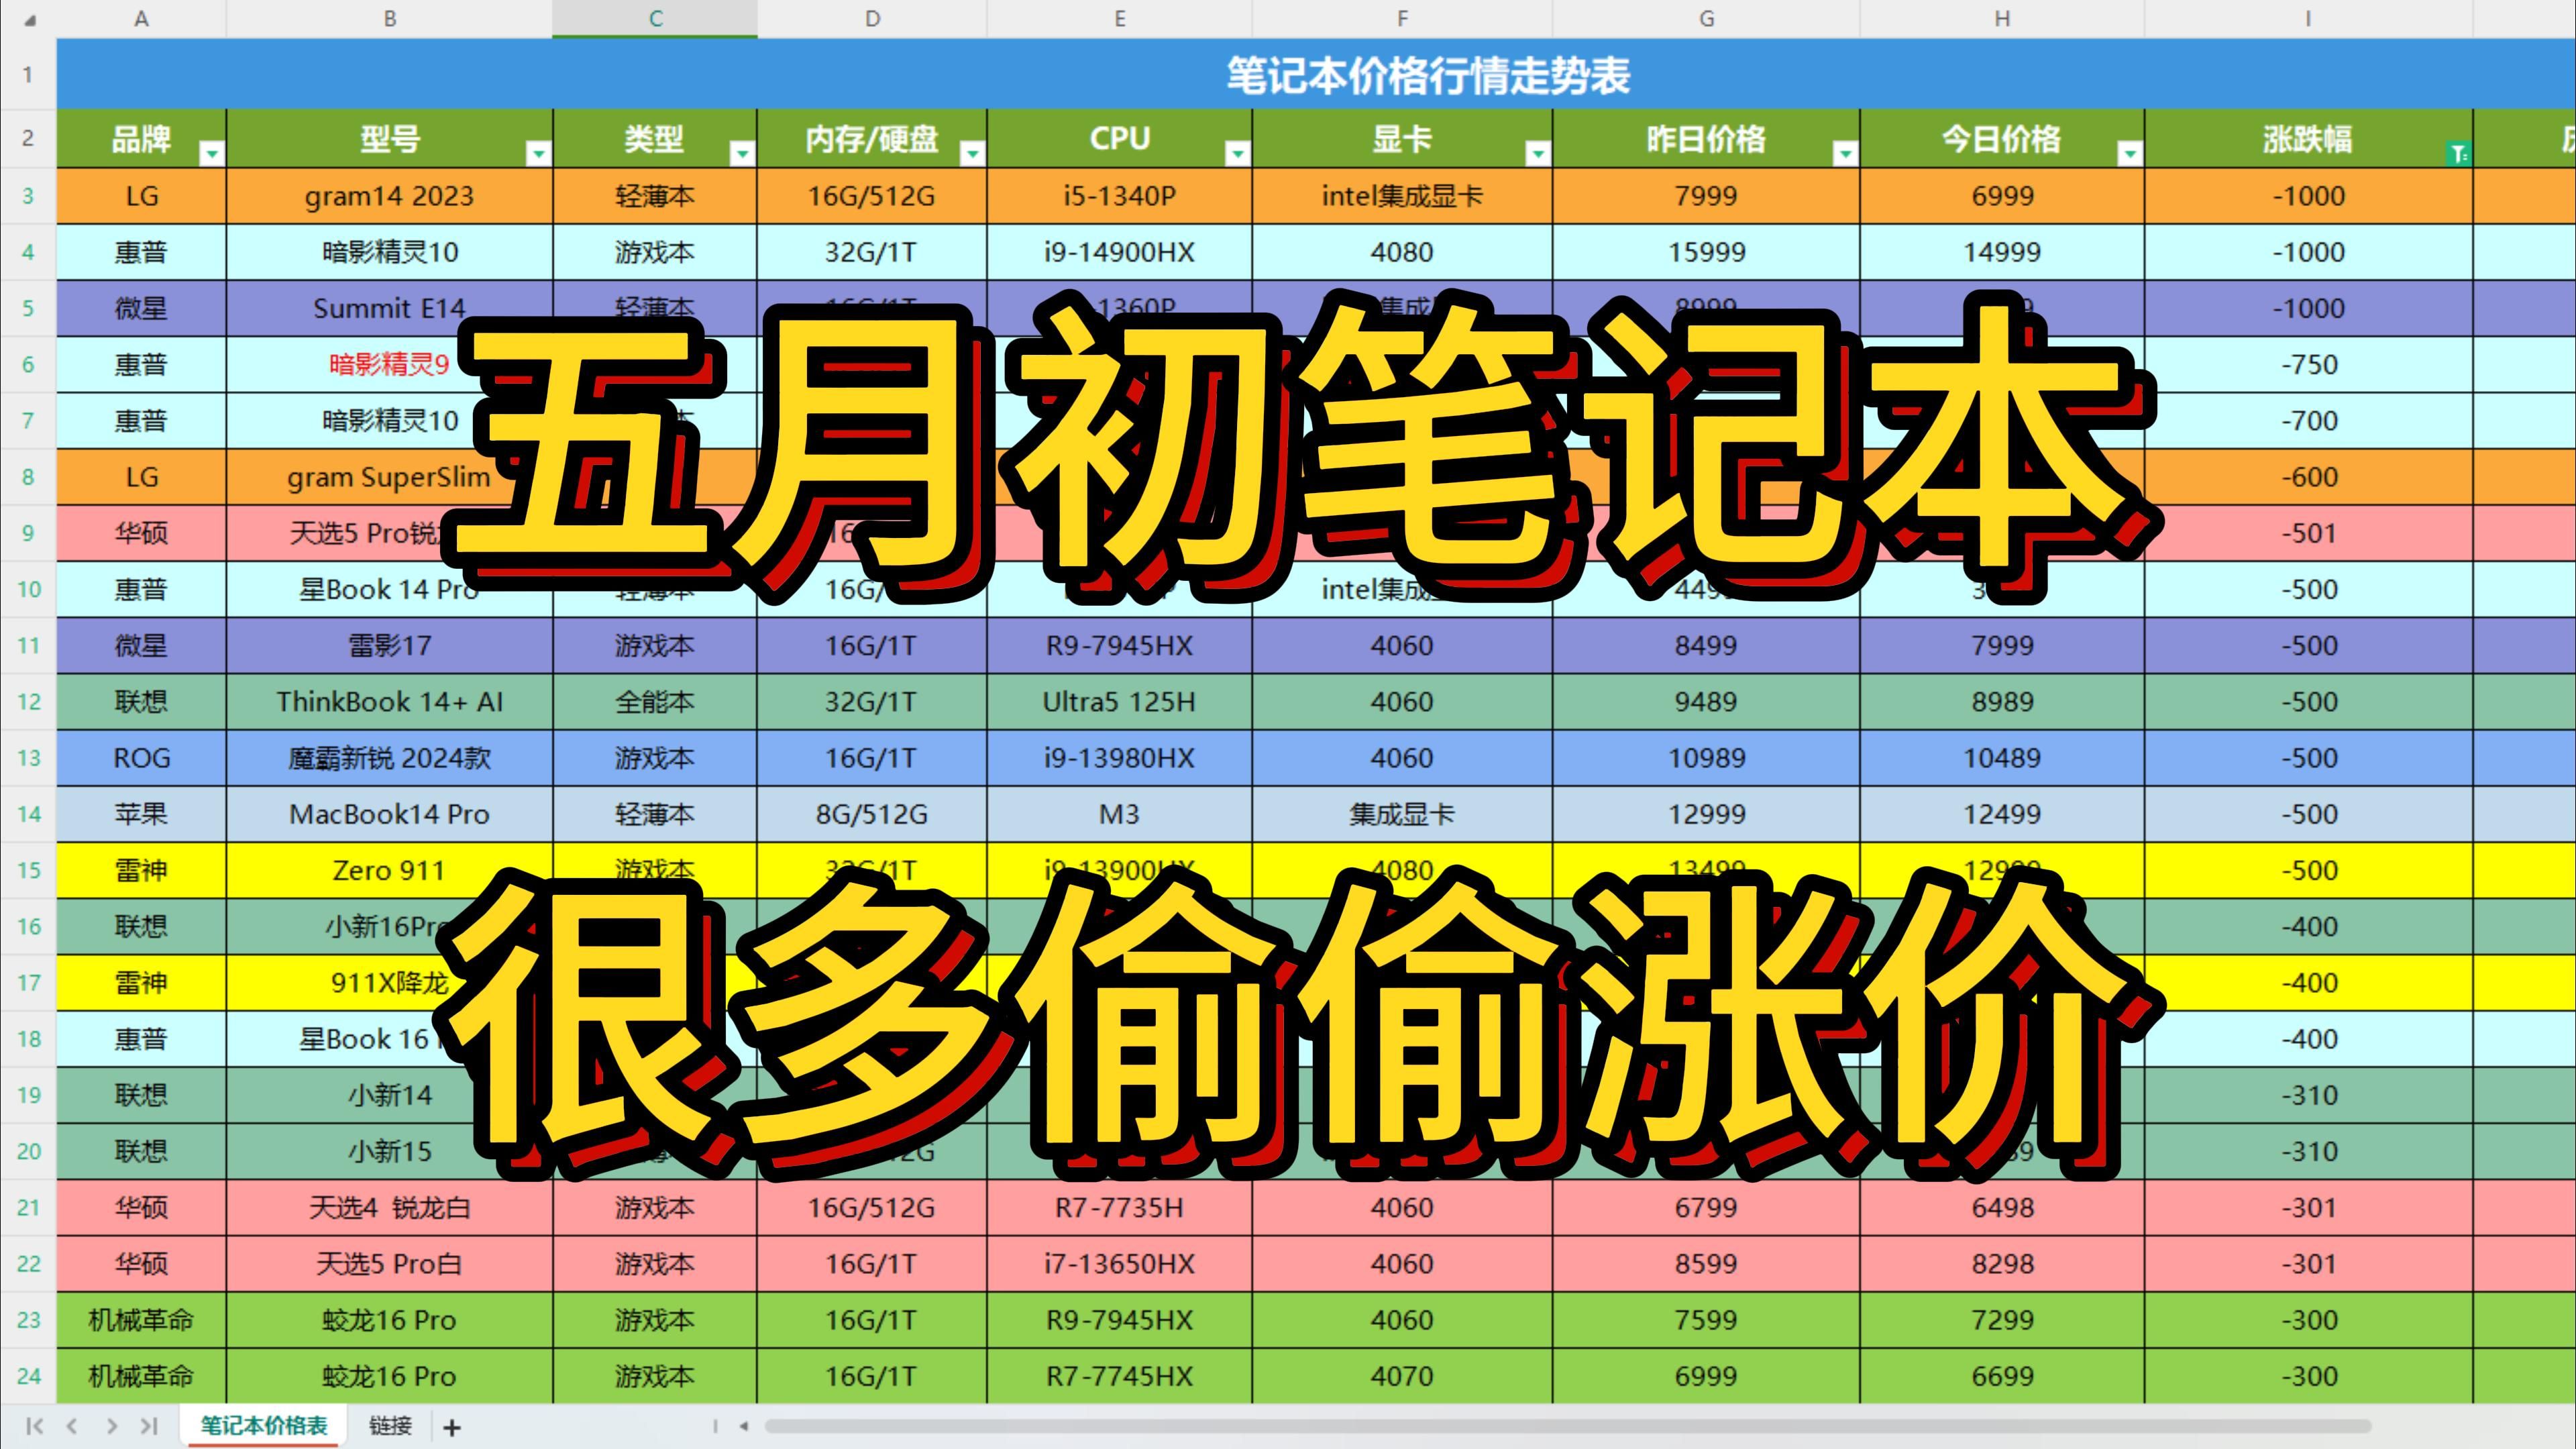Click the ROG brand cell

coord(141,758)
